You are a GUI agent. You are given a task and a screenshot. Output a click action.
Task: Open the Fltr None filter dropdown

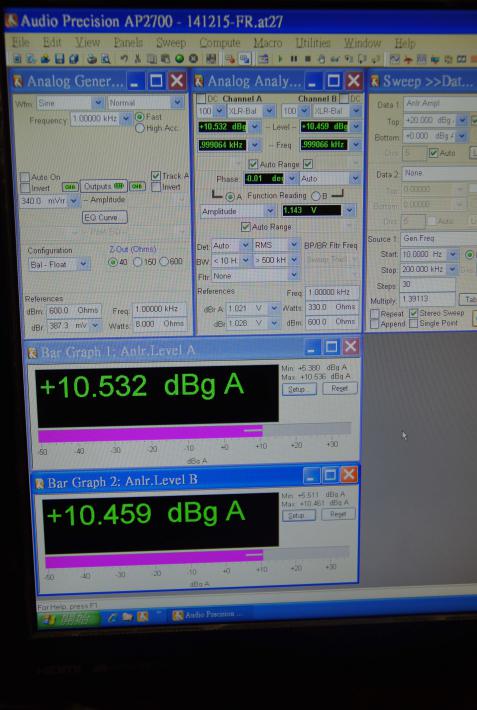coord(294,275)
